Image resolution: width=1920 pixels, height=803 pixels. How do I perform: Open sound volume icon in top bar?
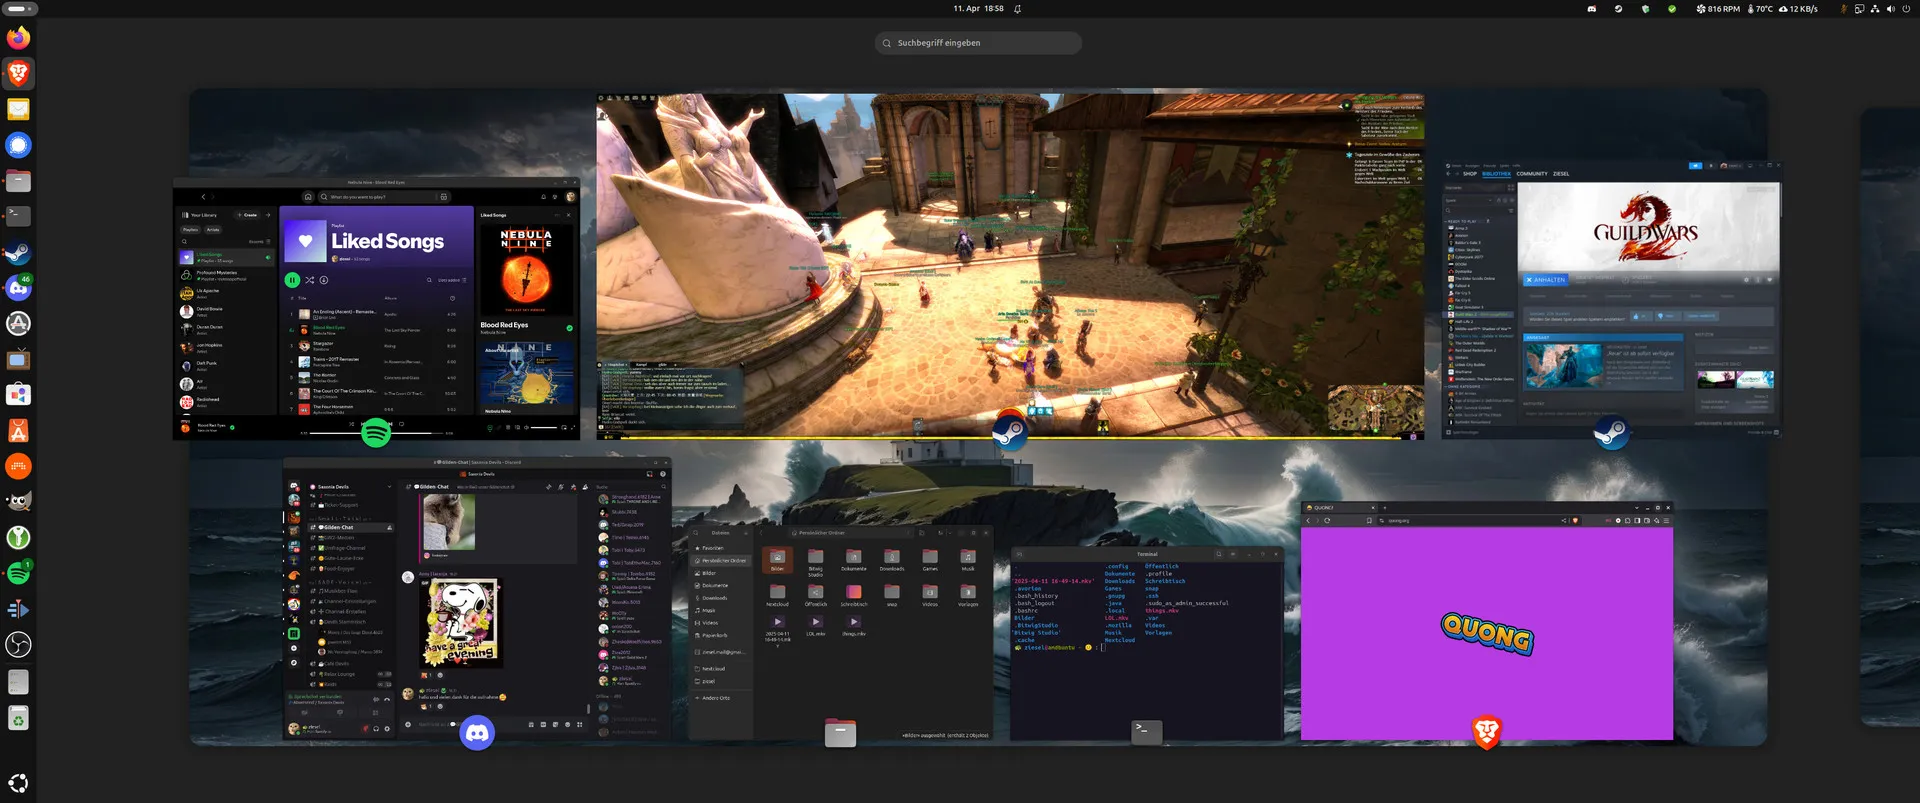coord(1891,9)
